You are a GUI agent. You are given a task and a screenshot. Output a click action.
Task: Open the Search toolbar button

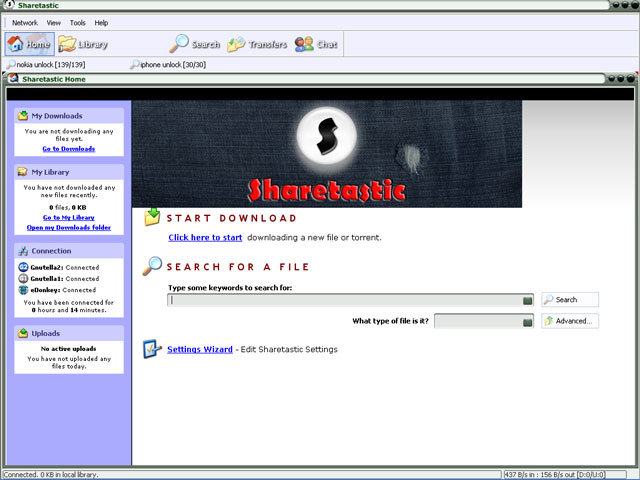click(195, 44)
